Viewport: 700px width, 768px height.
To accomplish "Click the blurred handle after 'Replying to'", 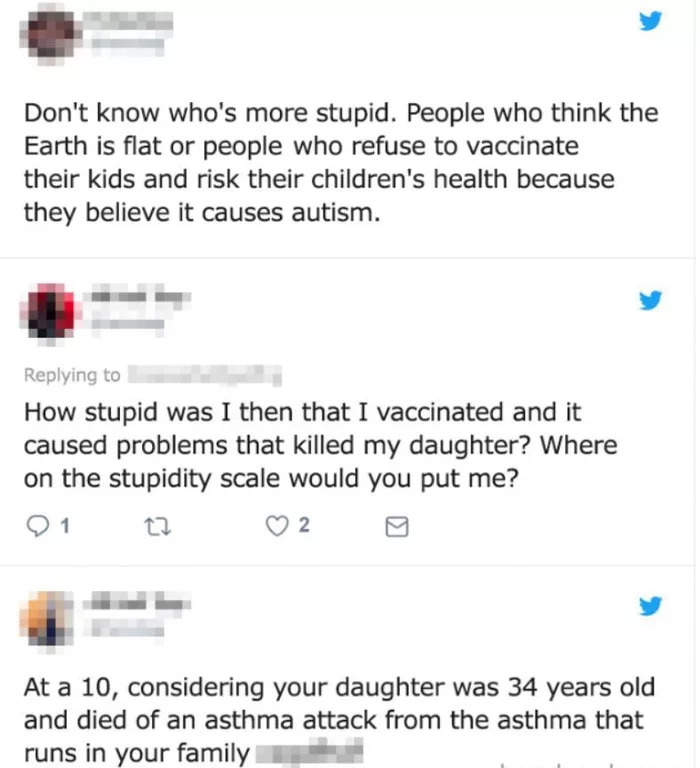I will coord(205,376).
